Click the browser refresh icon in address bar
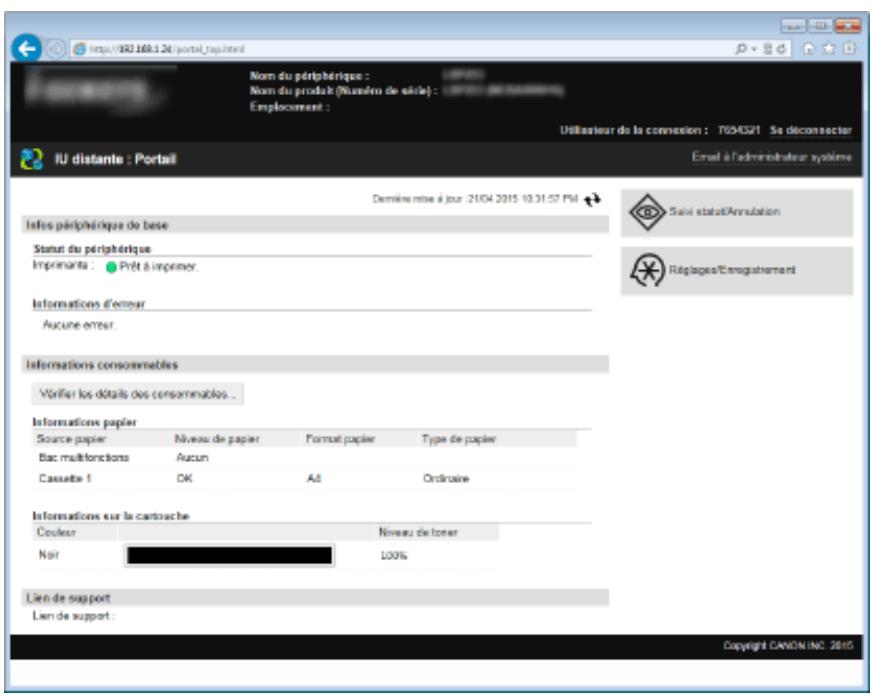This screenshot has width=873, height=696. [x=782, y=49]
